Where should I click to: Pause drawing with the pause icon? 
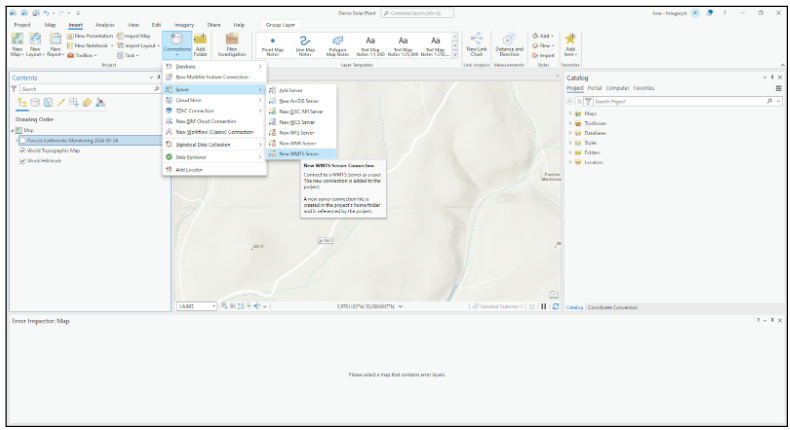(x=544, y=306)
